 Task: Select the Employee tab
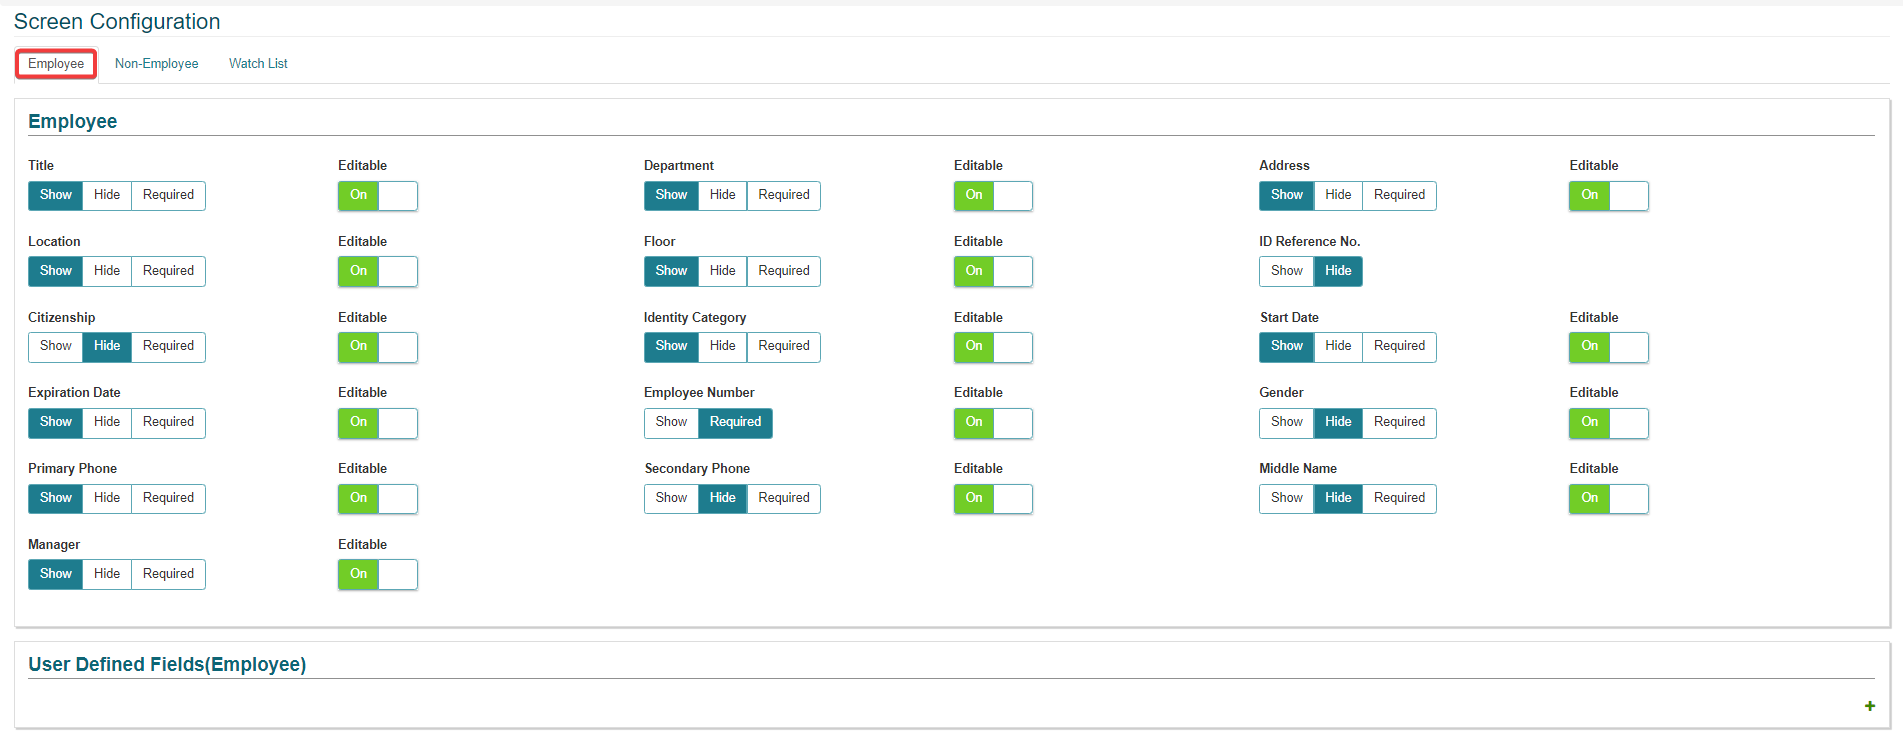[x=56, y=64]
